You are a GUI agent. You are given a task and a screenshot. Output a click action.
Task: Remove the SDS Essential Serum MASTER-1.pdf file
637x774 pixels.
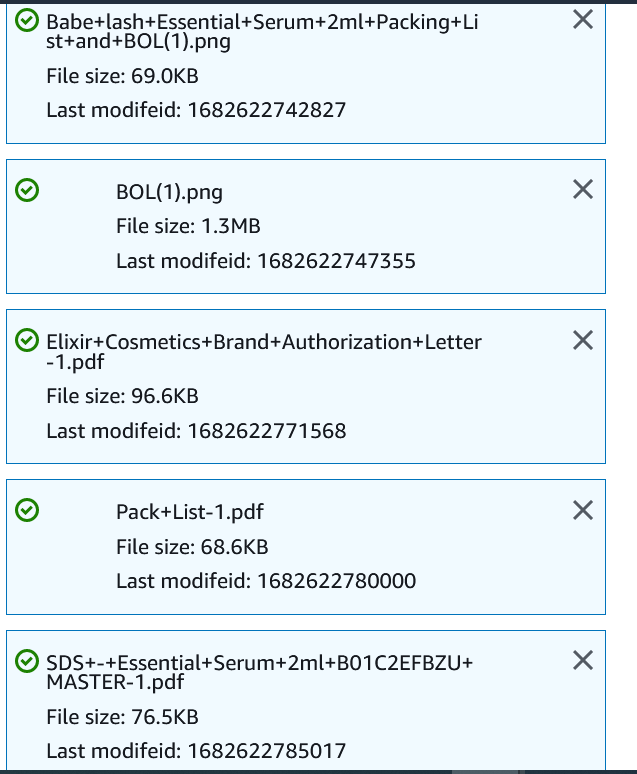pos(583,660)
